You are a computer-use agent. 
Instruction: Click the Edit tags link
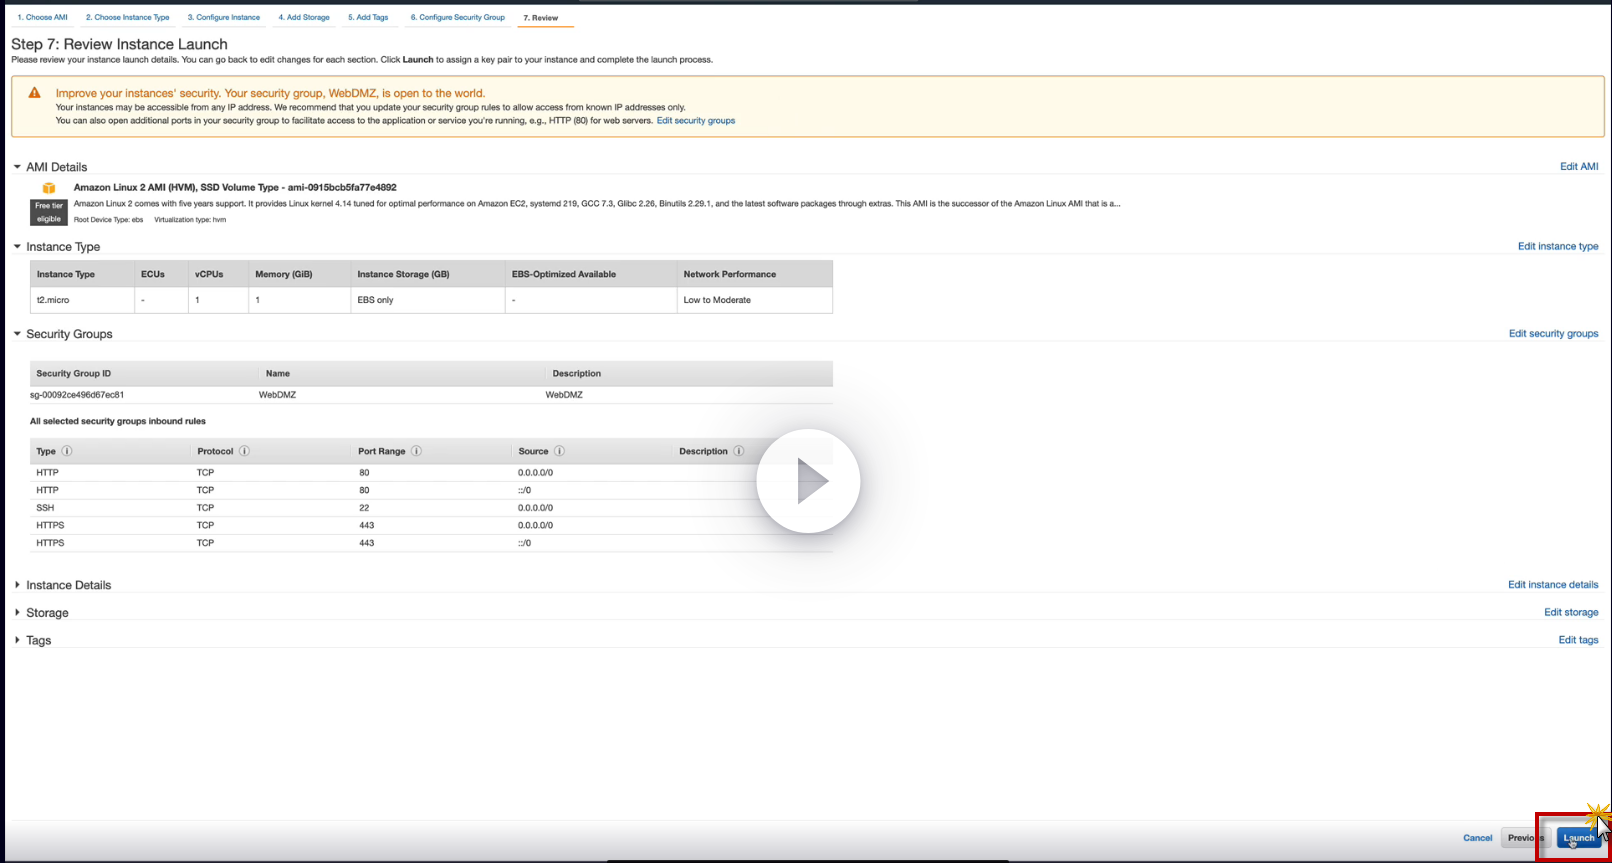[1578, 640]
